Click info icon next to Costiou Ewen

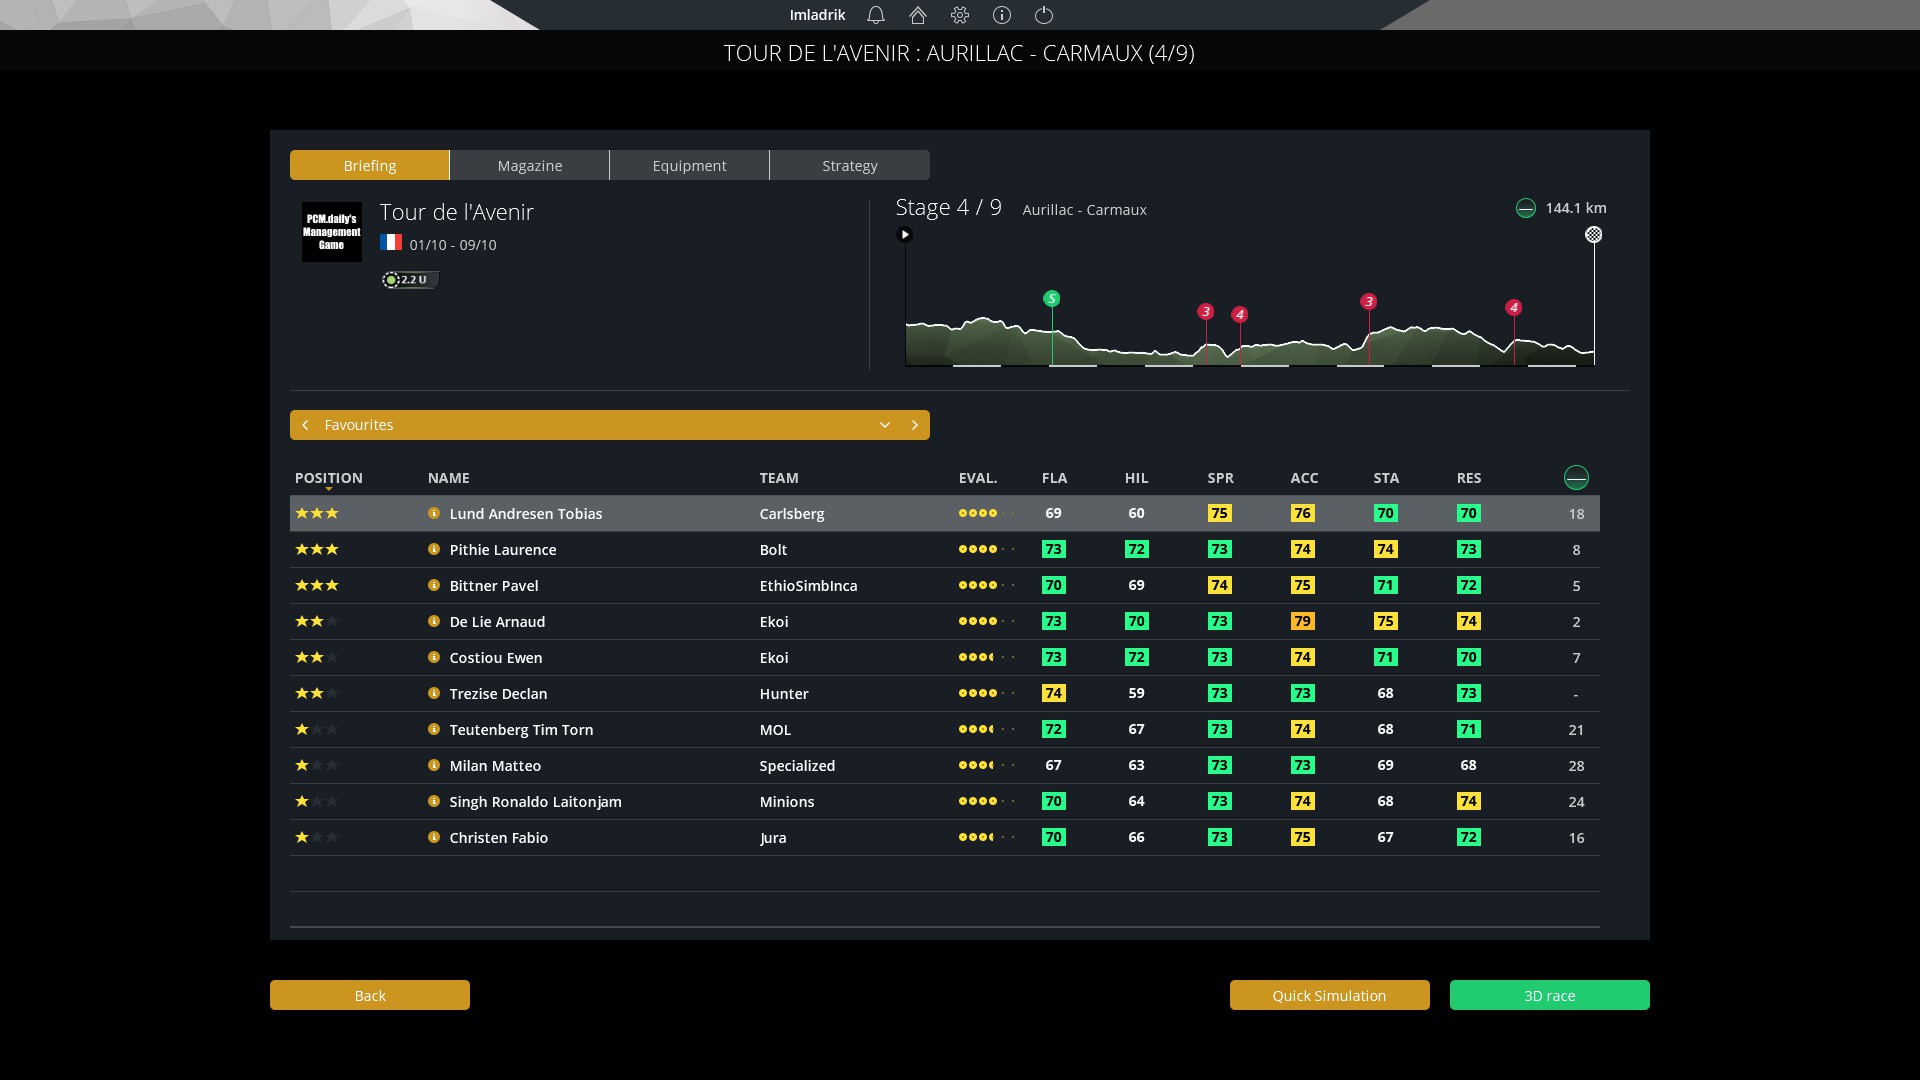434,657
